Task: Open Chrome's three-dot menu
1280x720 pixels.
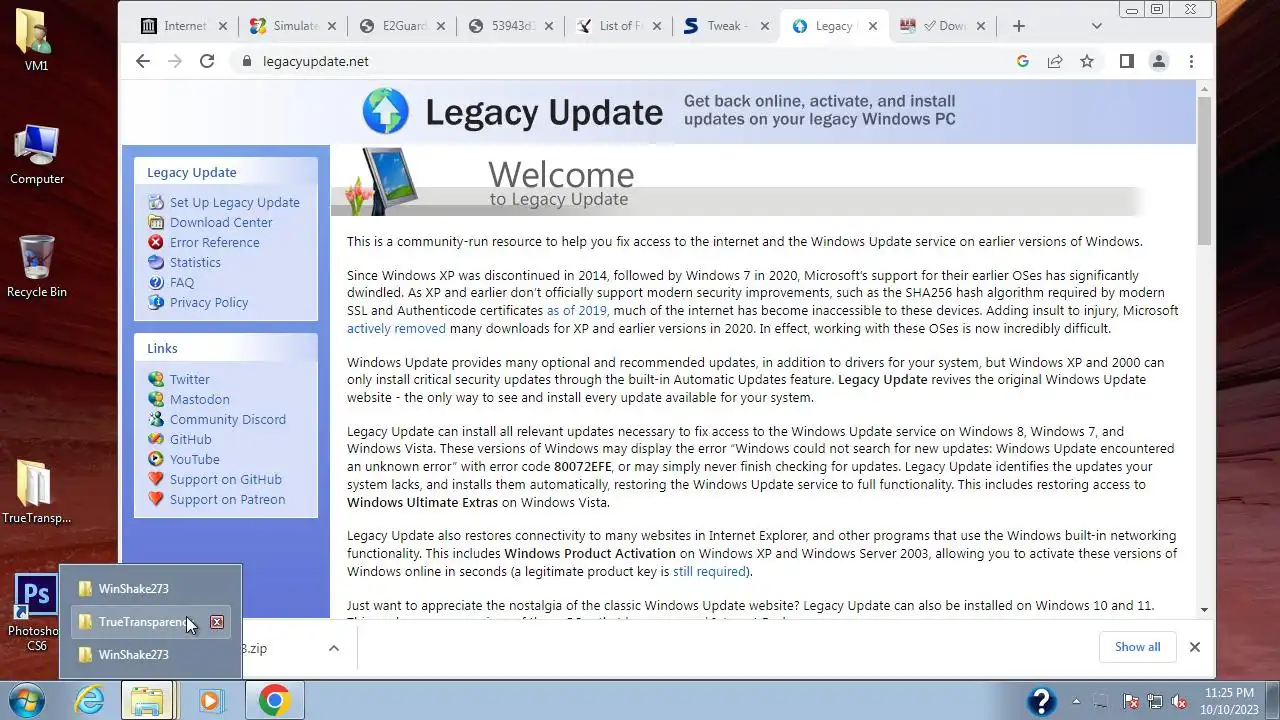Action: click(x=1191, y=61)
